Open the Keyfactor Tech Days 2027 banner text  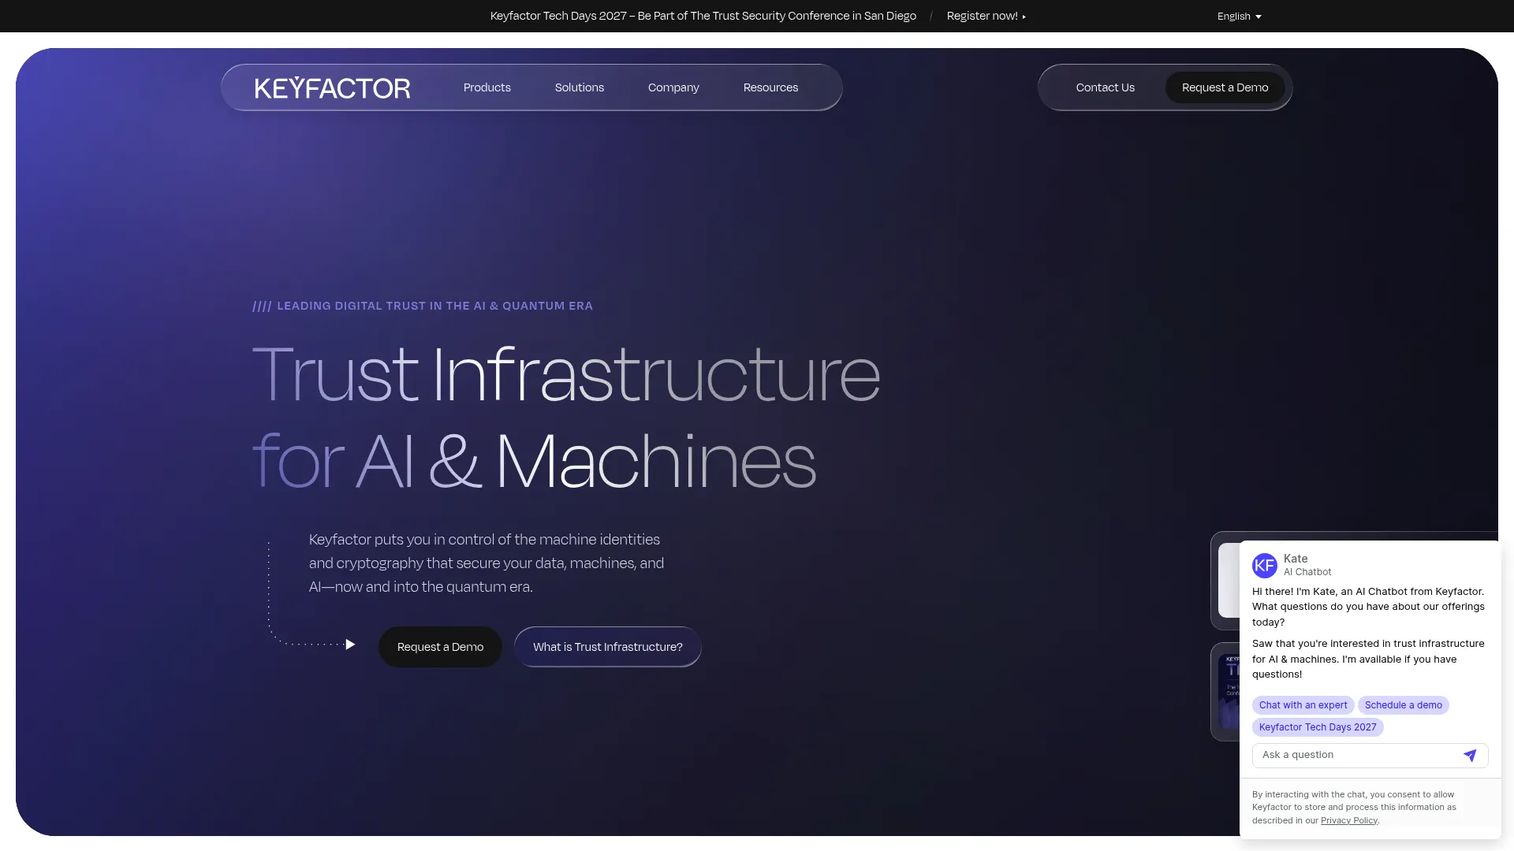pyautogui.click(x=703, y=16)
